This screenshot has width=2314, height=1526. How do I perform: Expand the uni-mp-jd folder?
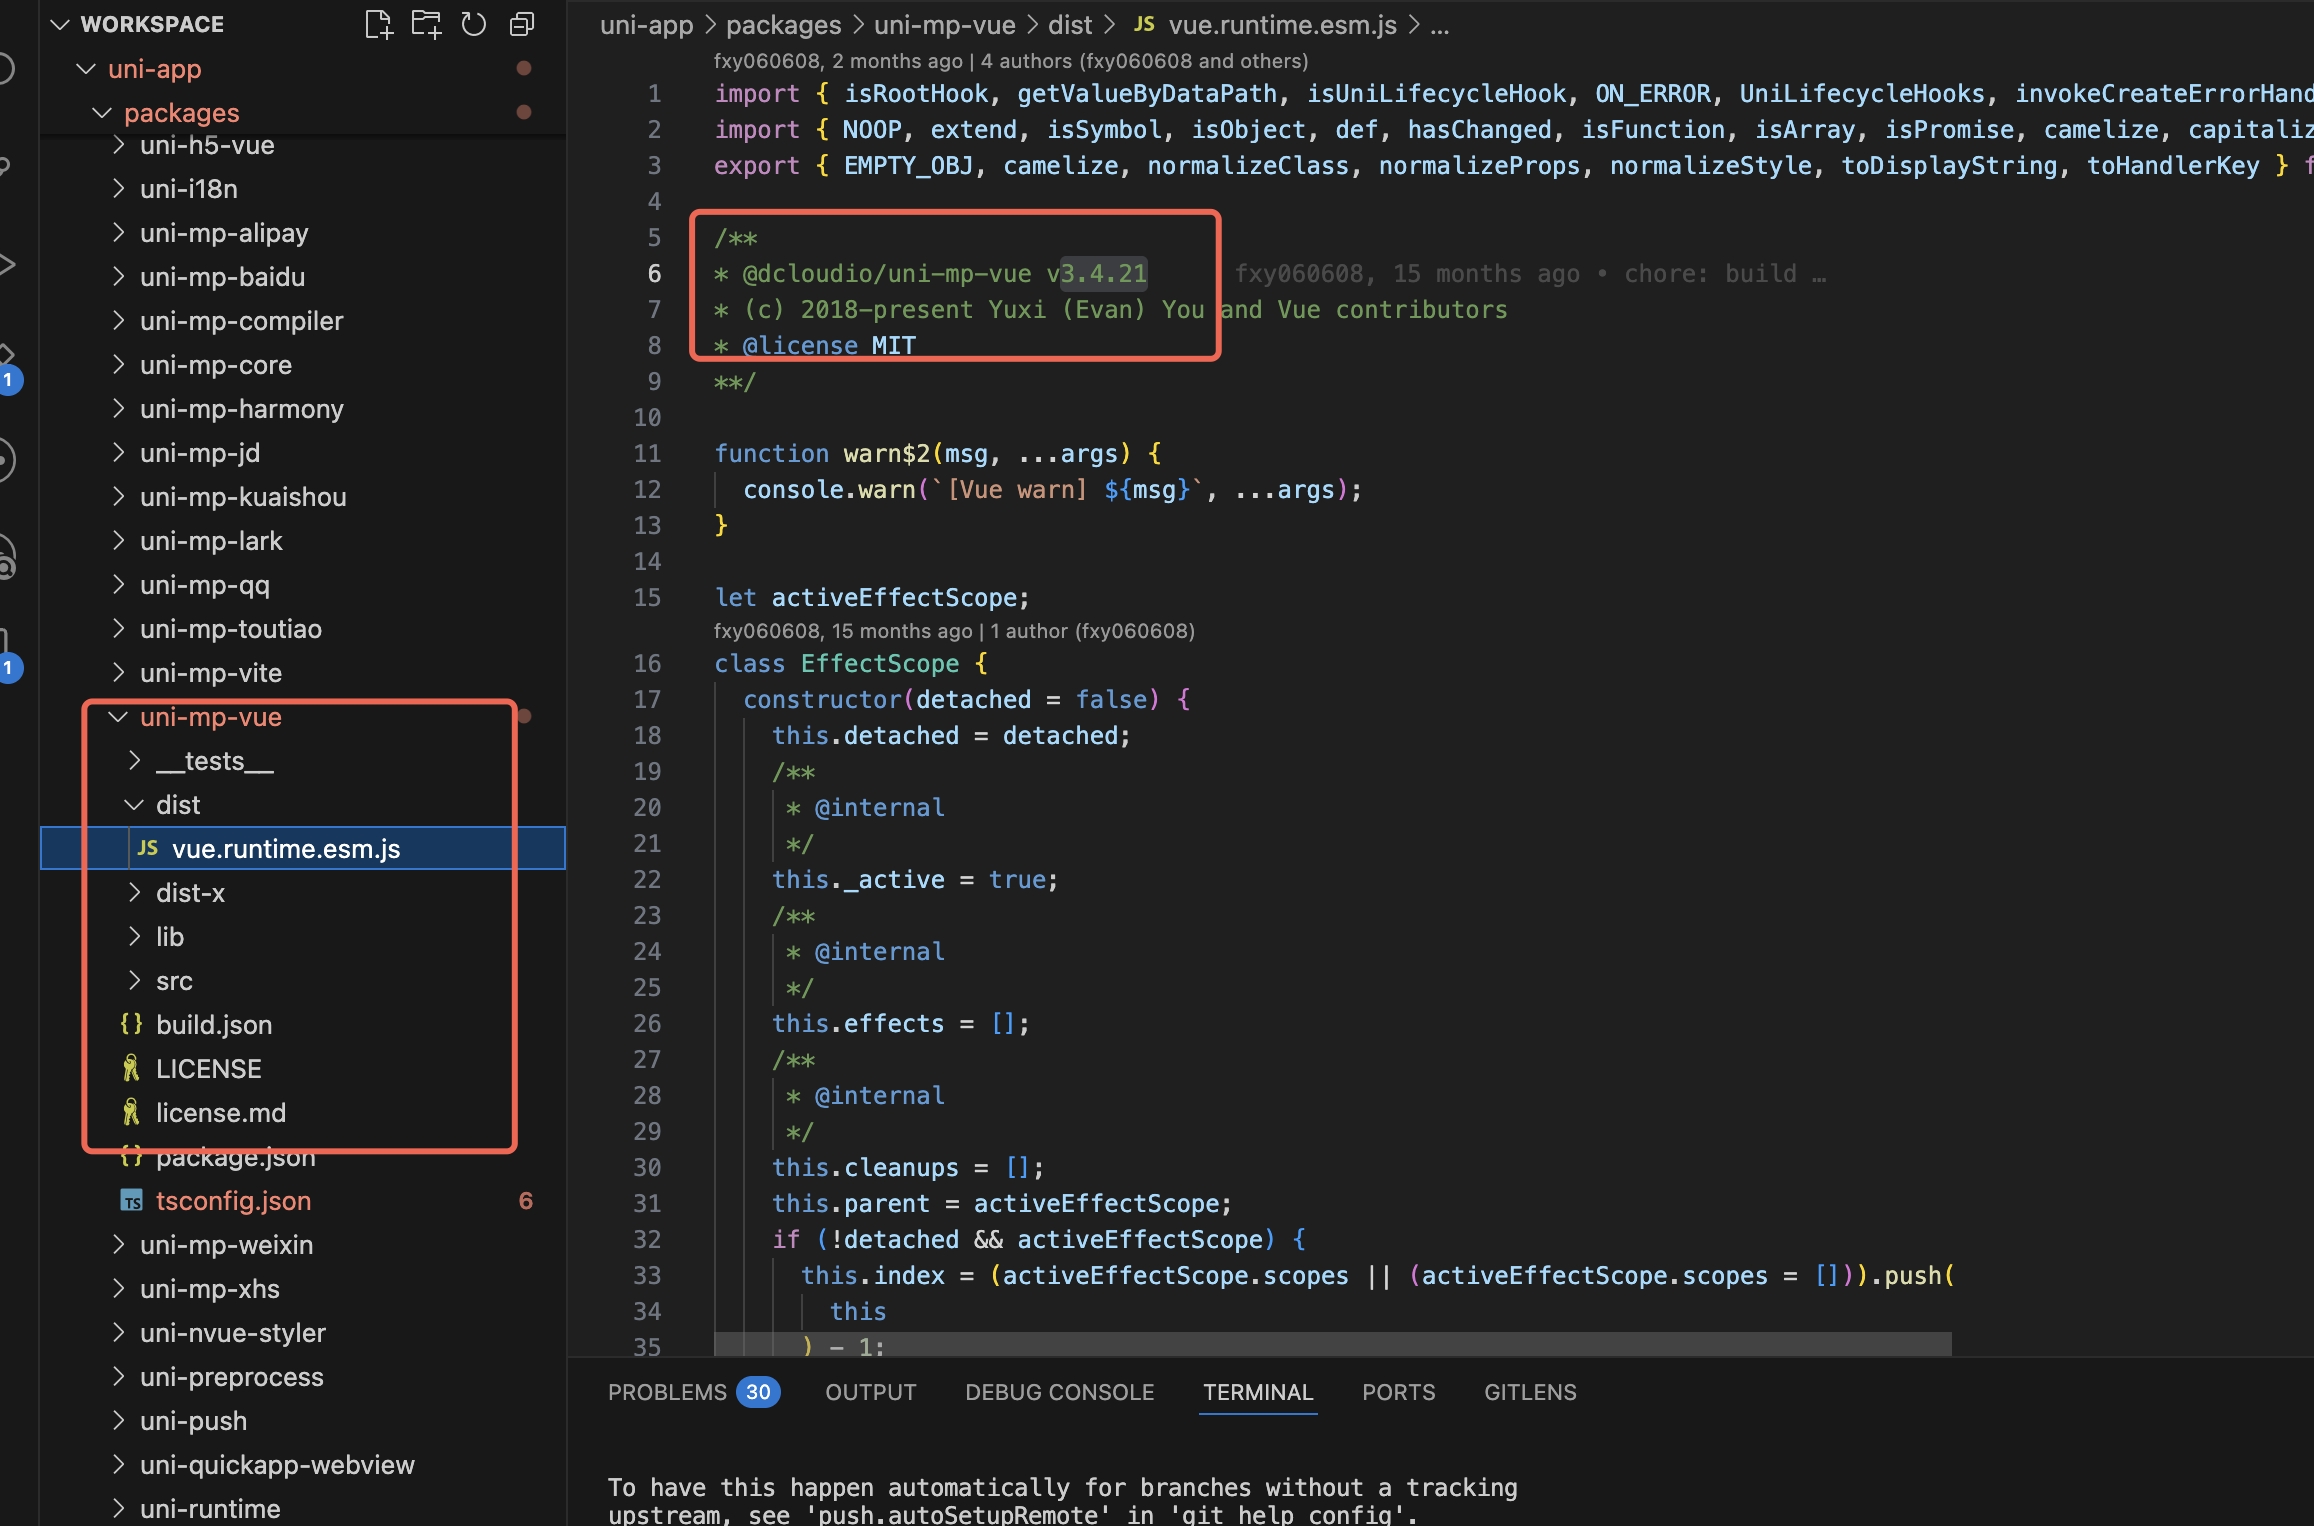point(118,452)
